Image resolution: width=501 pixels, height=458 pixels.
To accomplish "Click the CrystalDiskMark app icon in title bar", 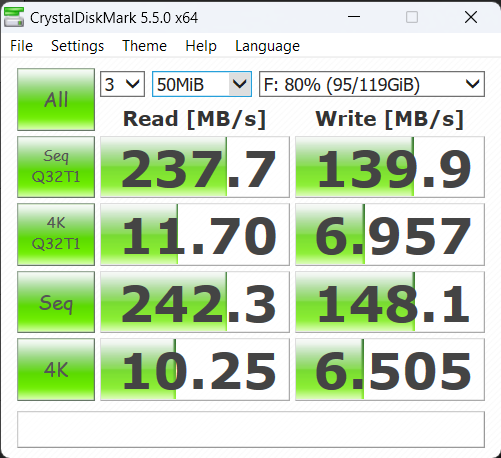I will [14, 17].
